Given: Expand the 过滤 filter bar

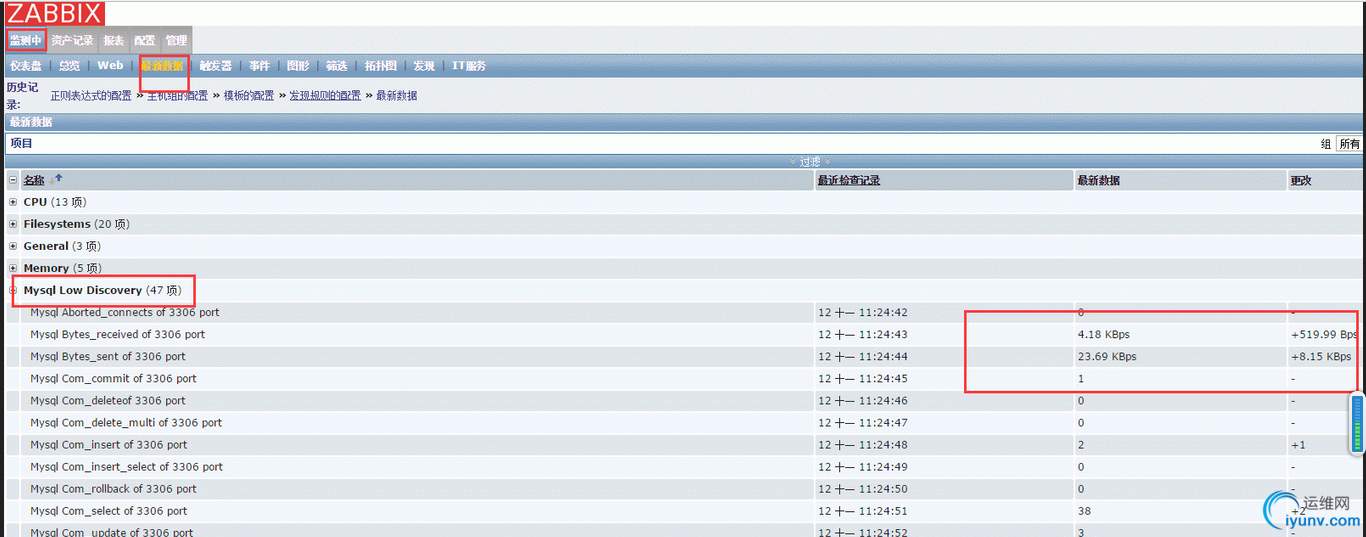Looking at the screenshot, I should click(x=810, y=162).
